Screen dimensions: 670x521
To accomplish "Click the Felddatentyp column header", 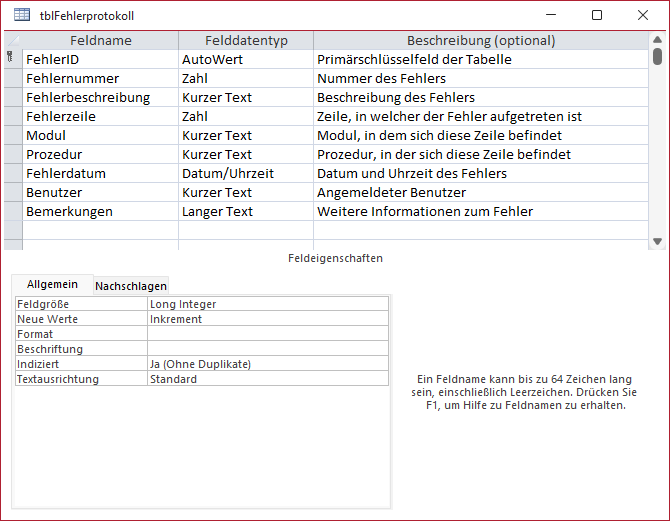I will (x=245, y=41).
